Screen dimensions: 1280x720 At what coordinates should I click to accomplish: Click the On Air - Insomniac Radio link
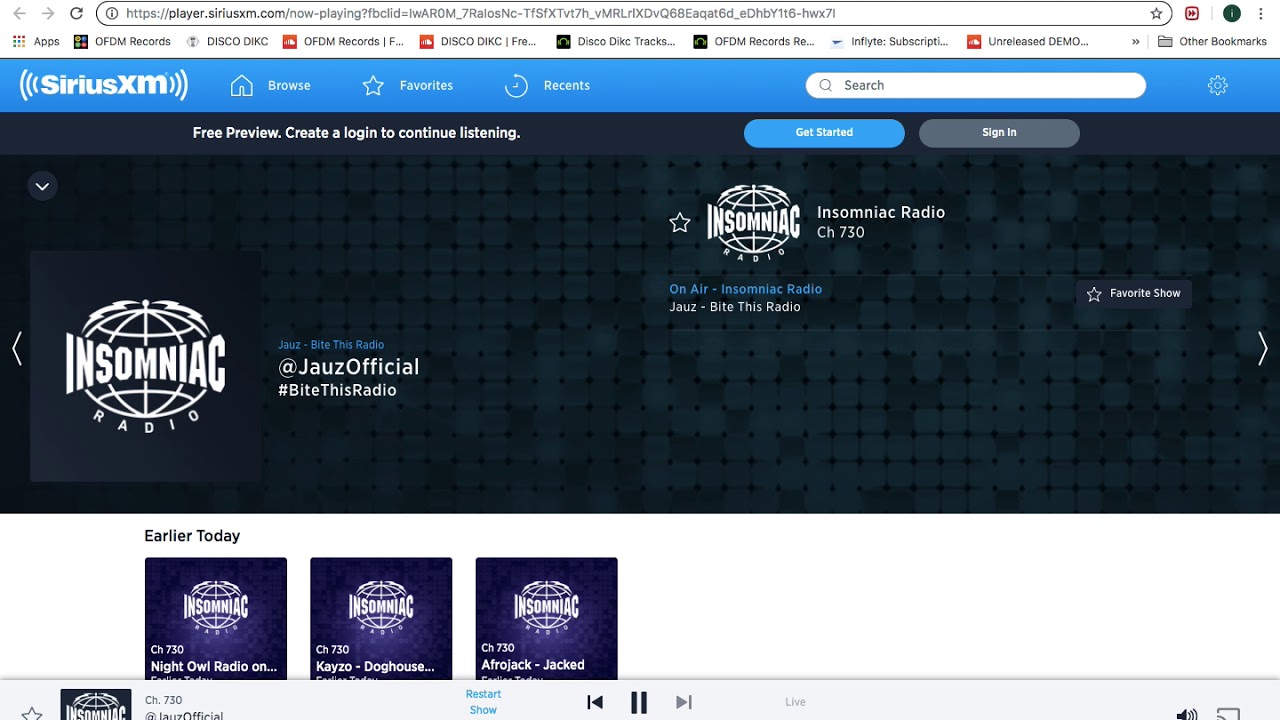point(745,289)
